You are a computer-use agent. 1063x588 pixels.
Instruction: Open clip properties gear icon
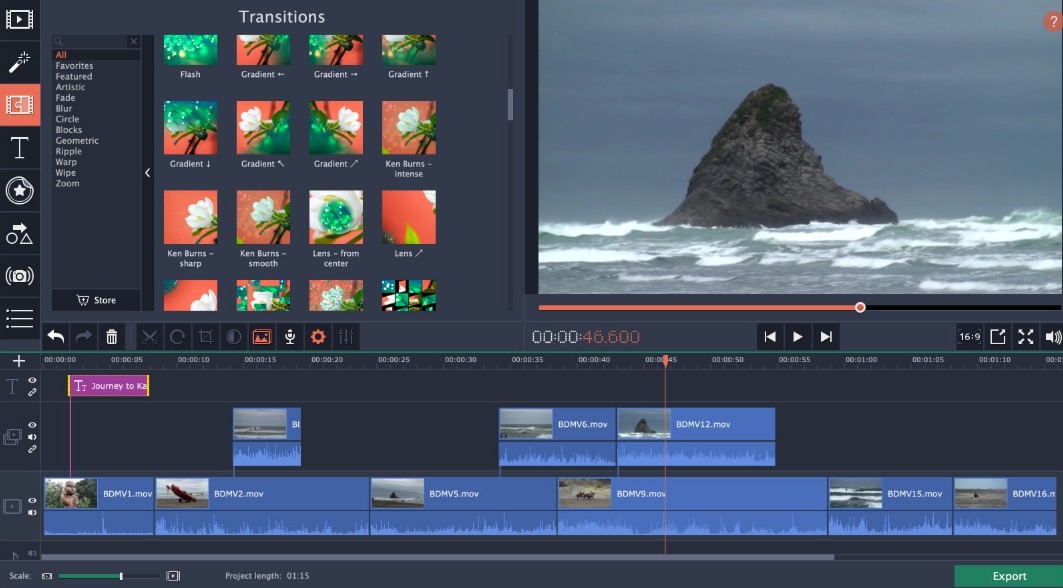pos(318,337)
